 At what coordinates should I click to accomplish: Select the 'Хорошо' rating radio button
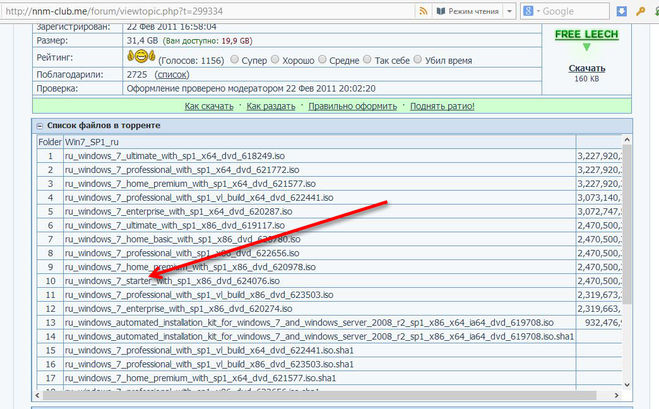275,60
